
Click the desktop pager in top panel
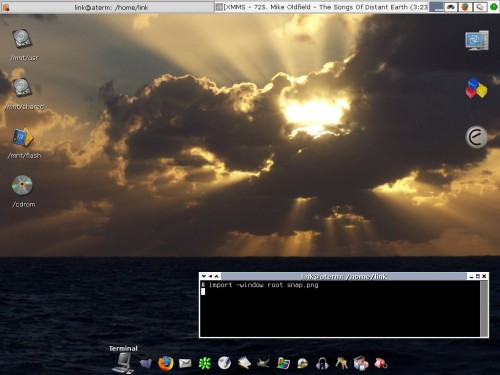436,7
